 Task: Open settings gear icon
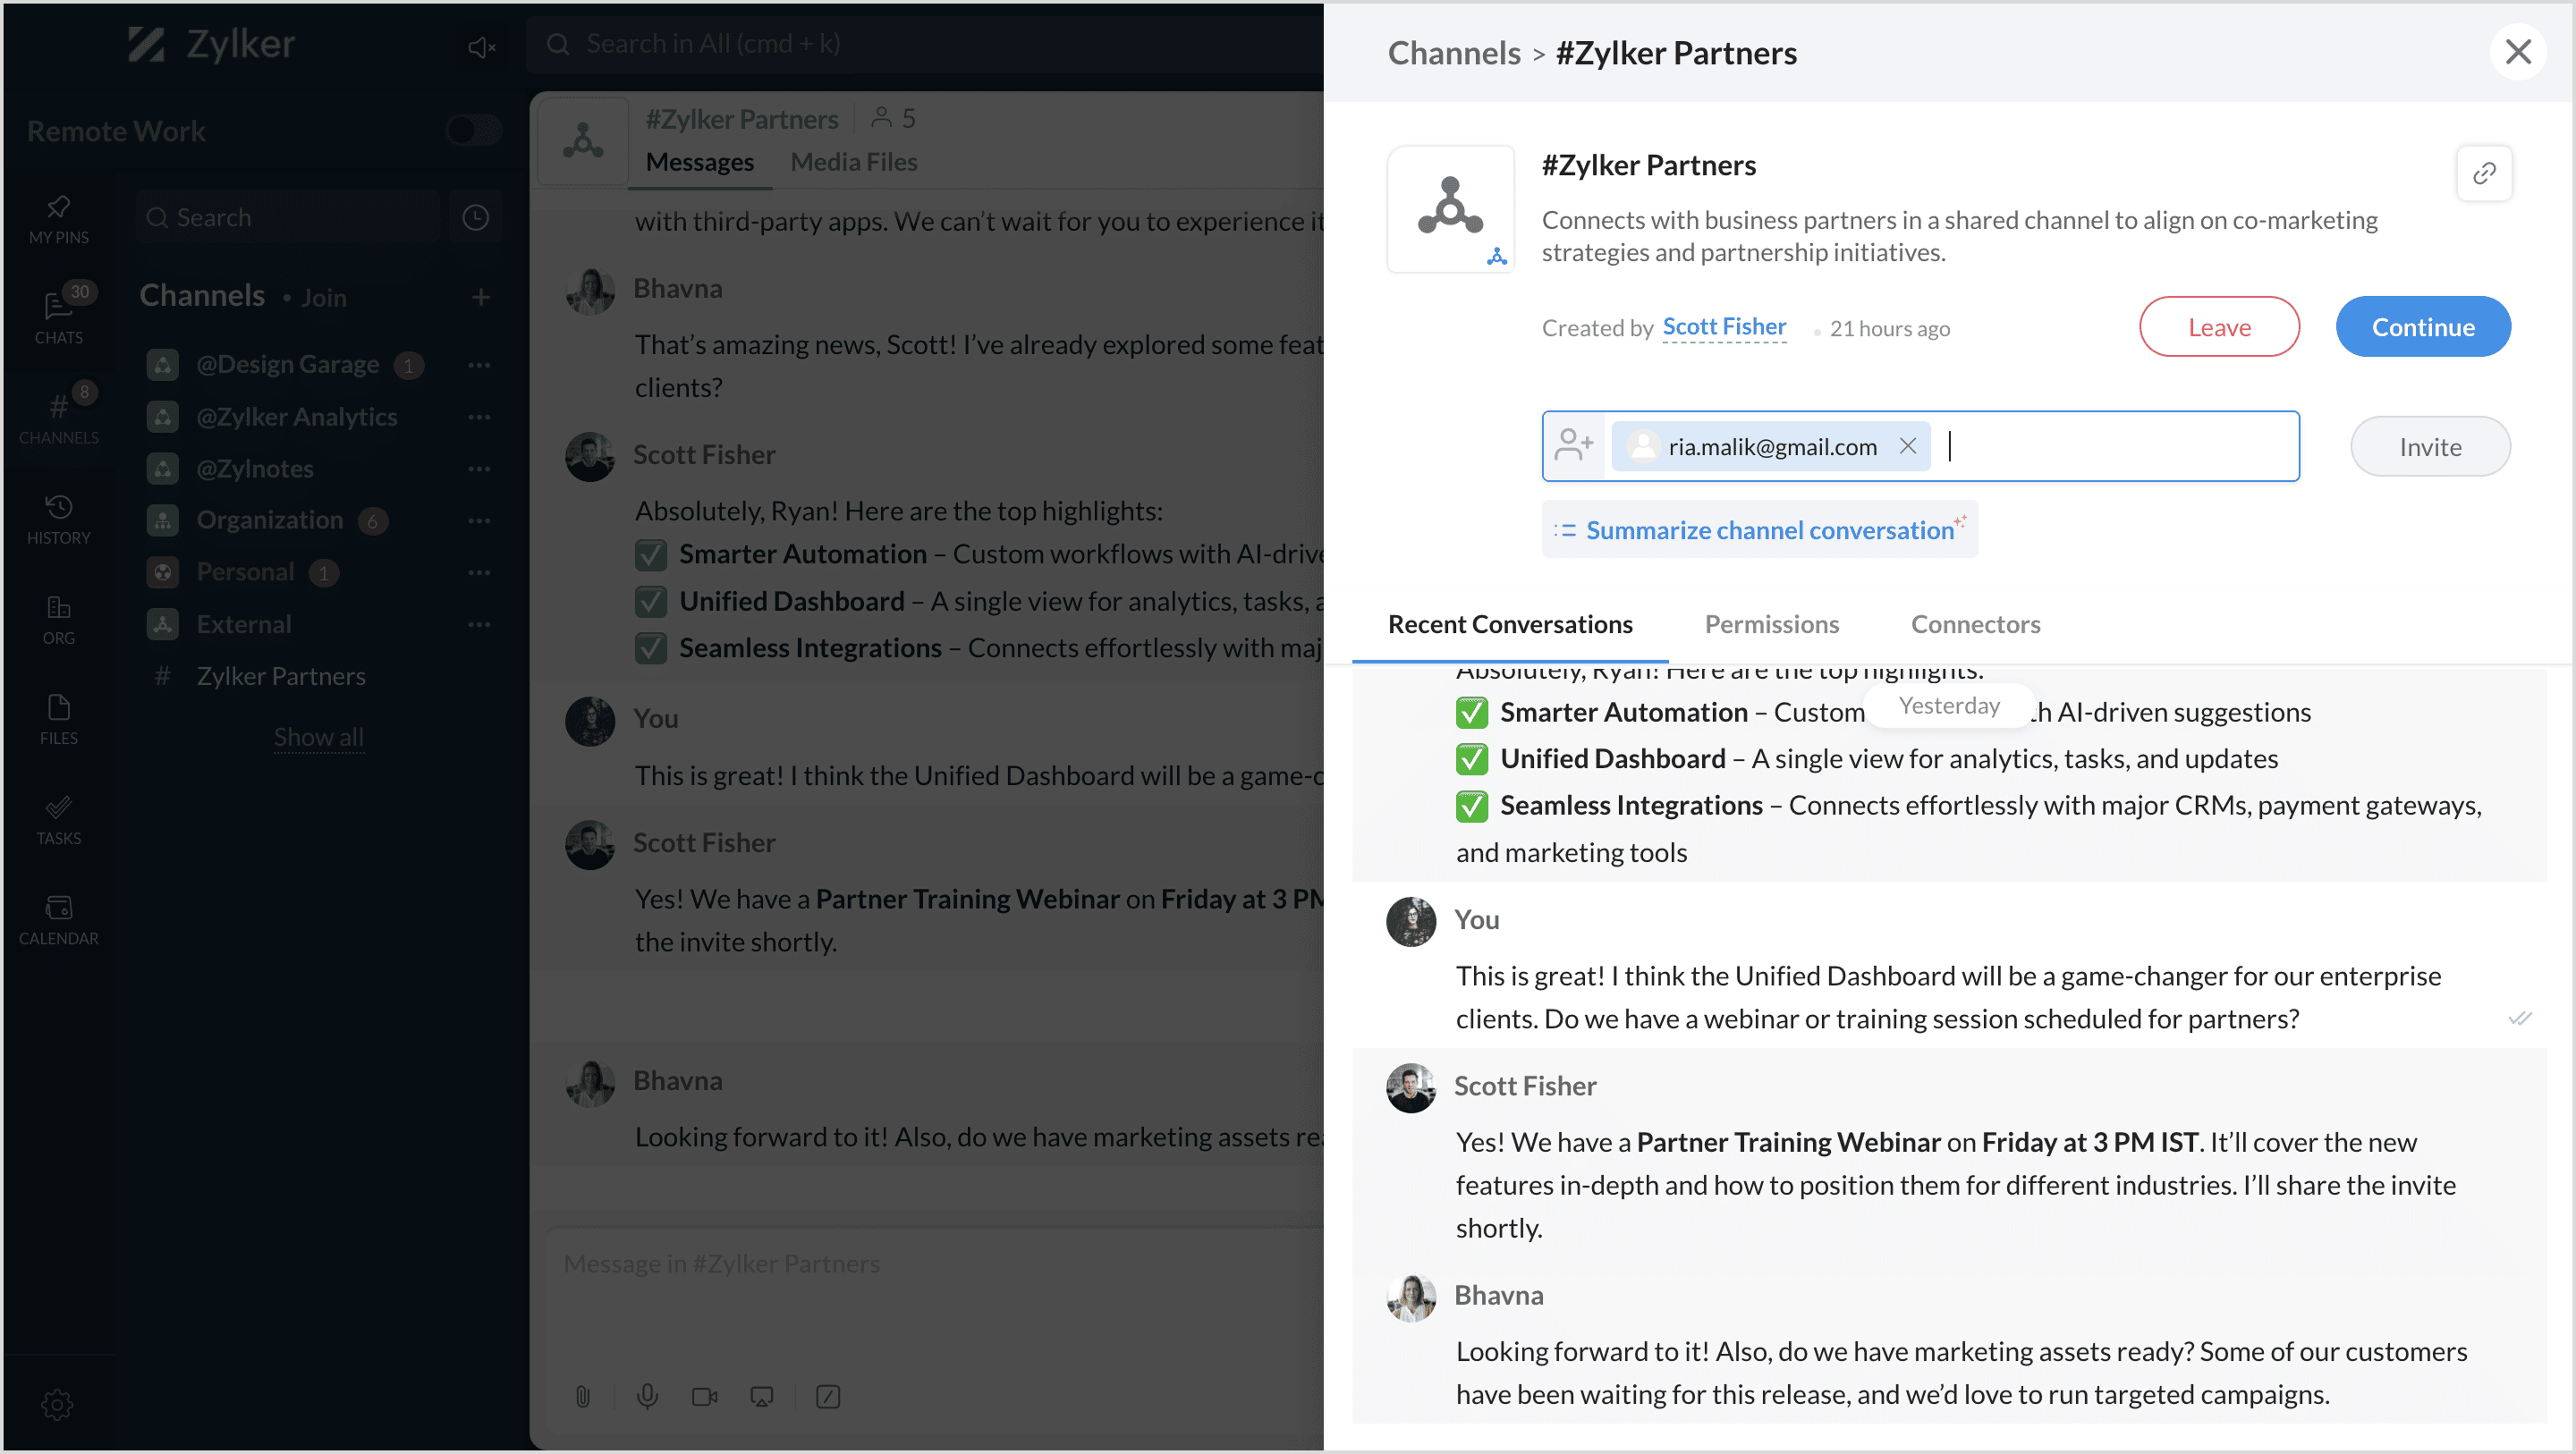pos(57,1404)
